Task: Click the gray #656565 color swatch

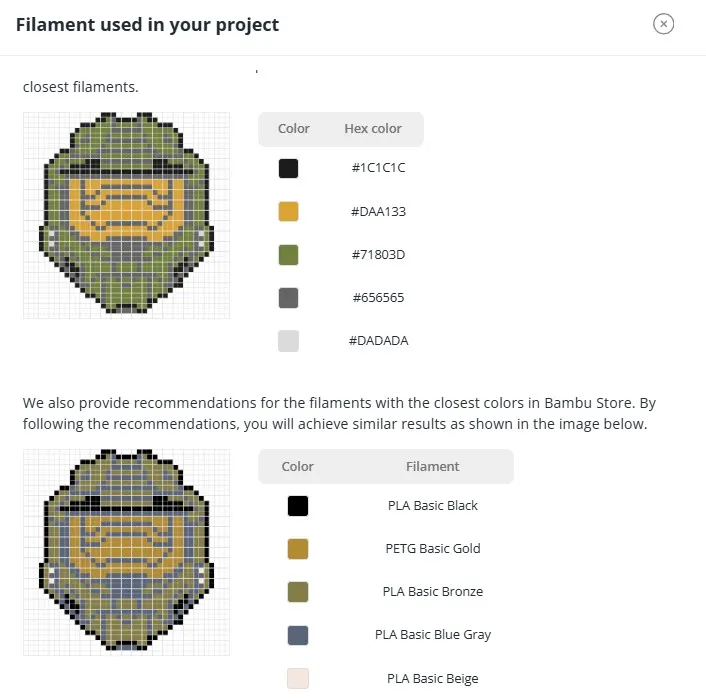Action: pos(288,298)
